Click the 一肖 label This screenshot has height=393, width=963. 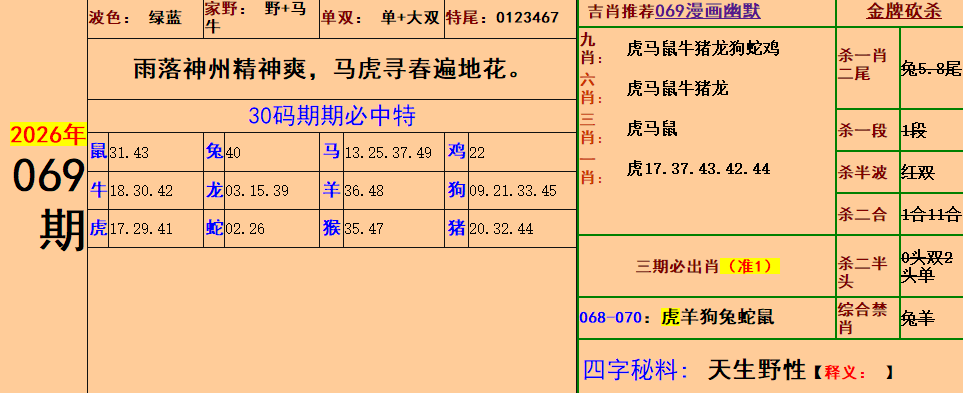591,169
